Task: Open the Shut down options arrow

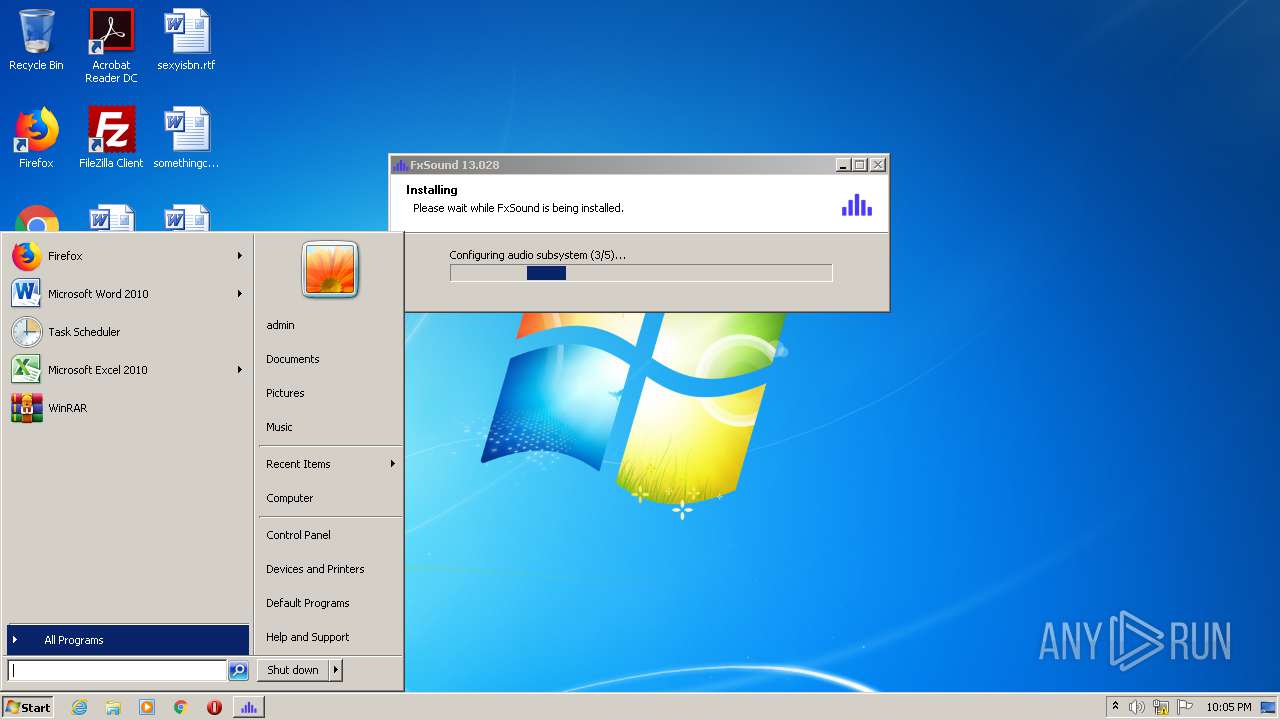Action: click(336, 670)
